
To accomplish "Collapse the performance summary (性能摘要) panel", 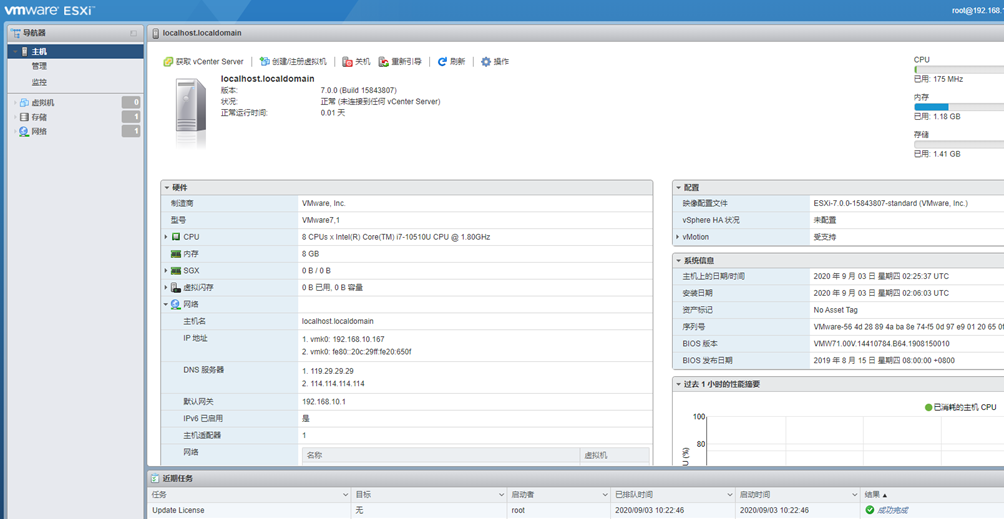I will [679, 384].
